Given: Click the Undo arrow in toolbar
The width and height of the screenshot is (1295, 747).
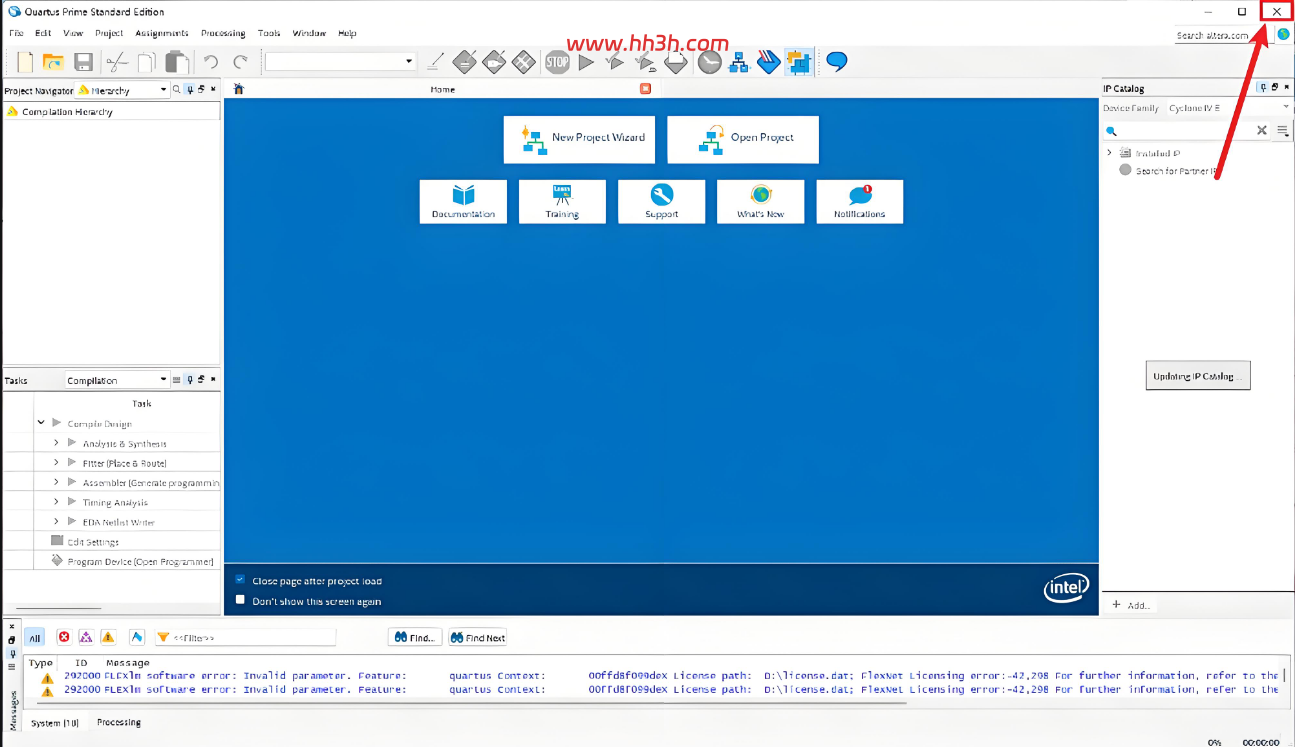Looking at the screenshot, I should tap(210, 62).
